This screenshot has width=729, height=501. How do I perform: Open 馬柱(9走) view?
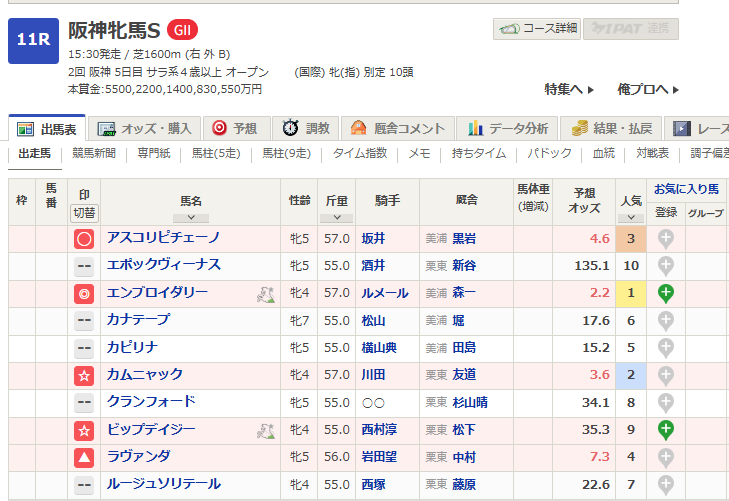(286, 153)
